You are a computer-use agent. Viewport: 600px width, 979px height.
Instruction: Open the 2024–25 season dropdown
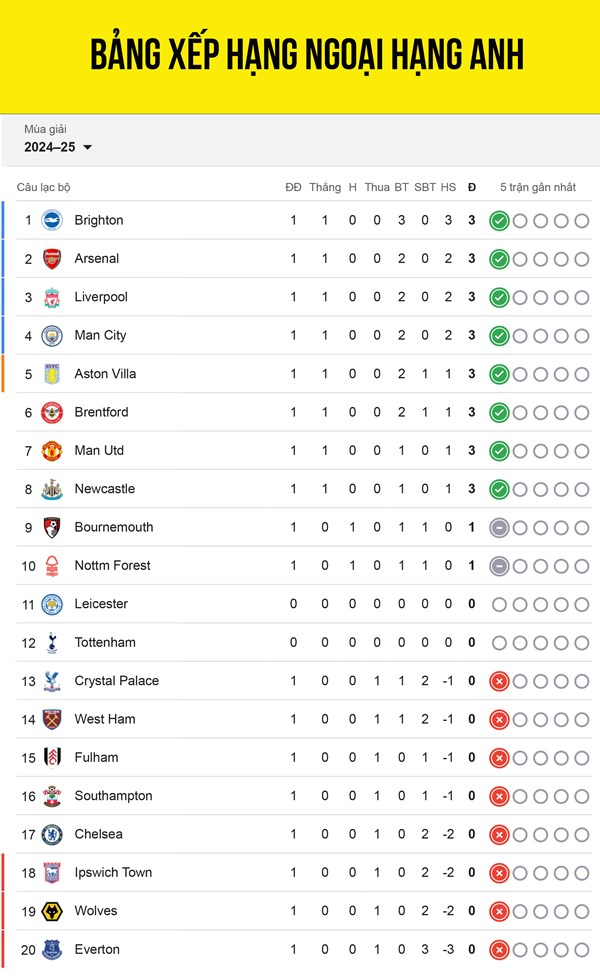coord(59,147)
